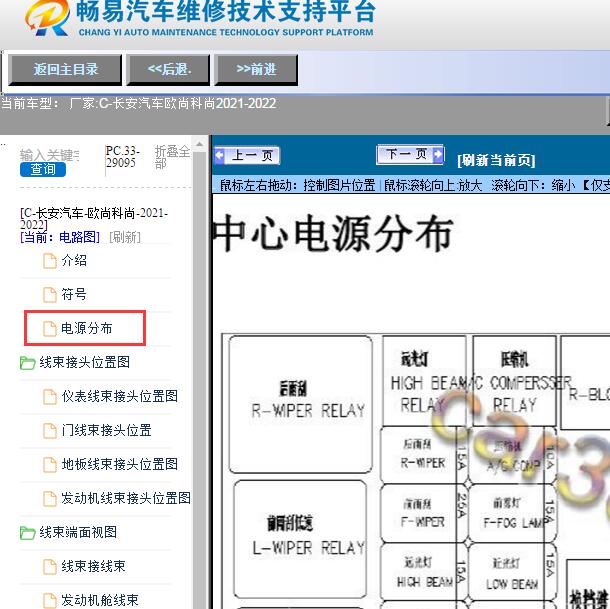
Task: Click 返回主目录 button
Action: click(x=65, y=70)
